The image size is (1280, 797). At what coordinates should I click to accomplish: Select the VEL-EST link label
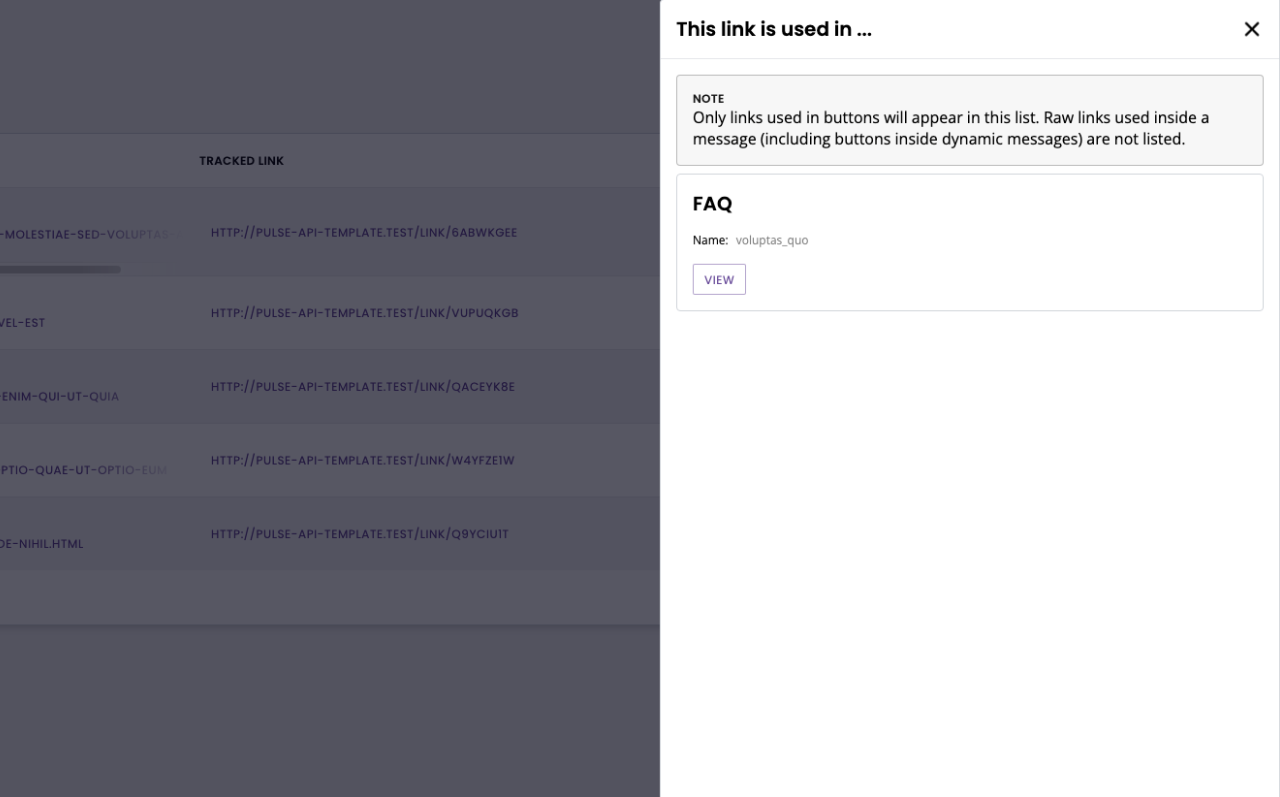point(25,323)
